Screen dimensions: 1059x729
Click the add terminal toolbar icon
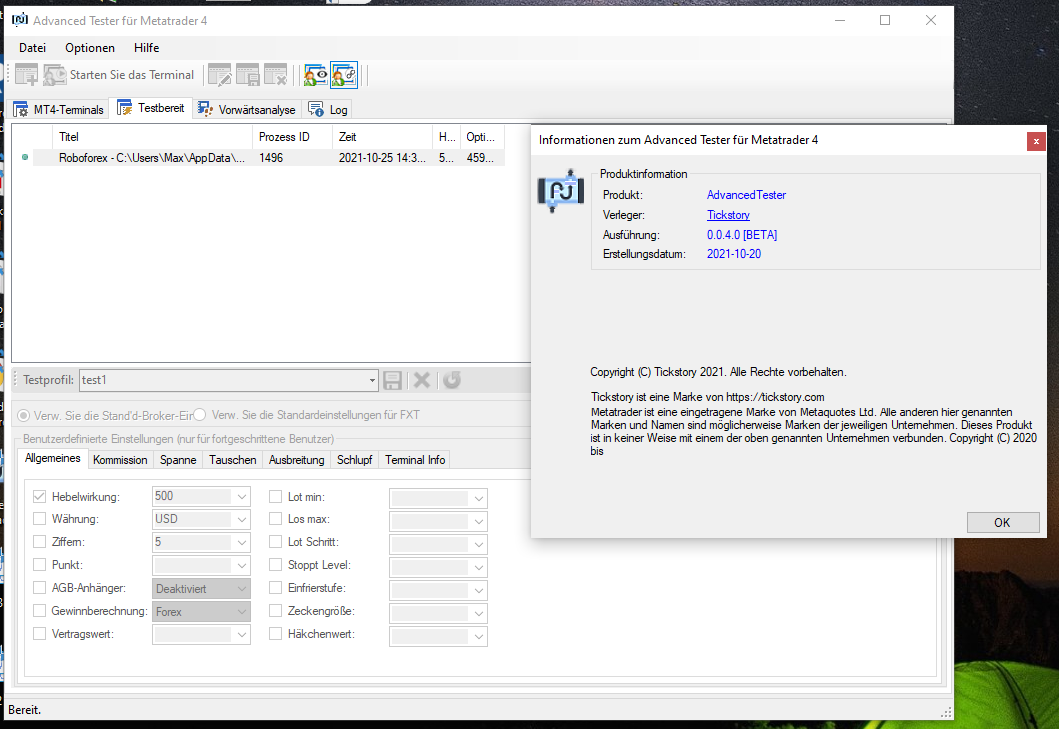click(x=26, y=75)
